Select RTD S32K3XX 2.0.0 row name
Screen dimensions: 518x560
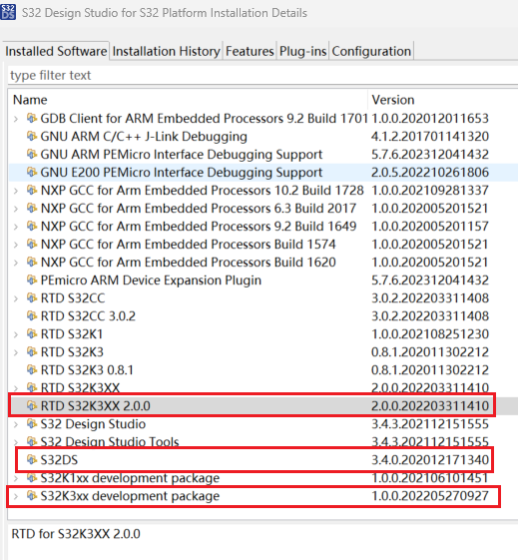95,406
